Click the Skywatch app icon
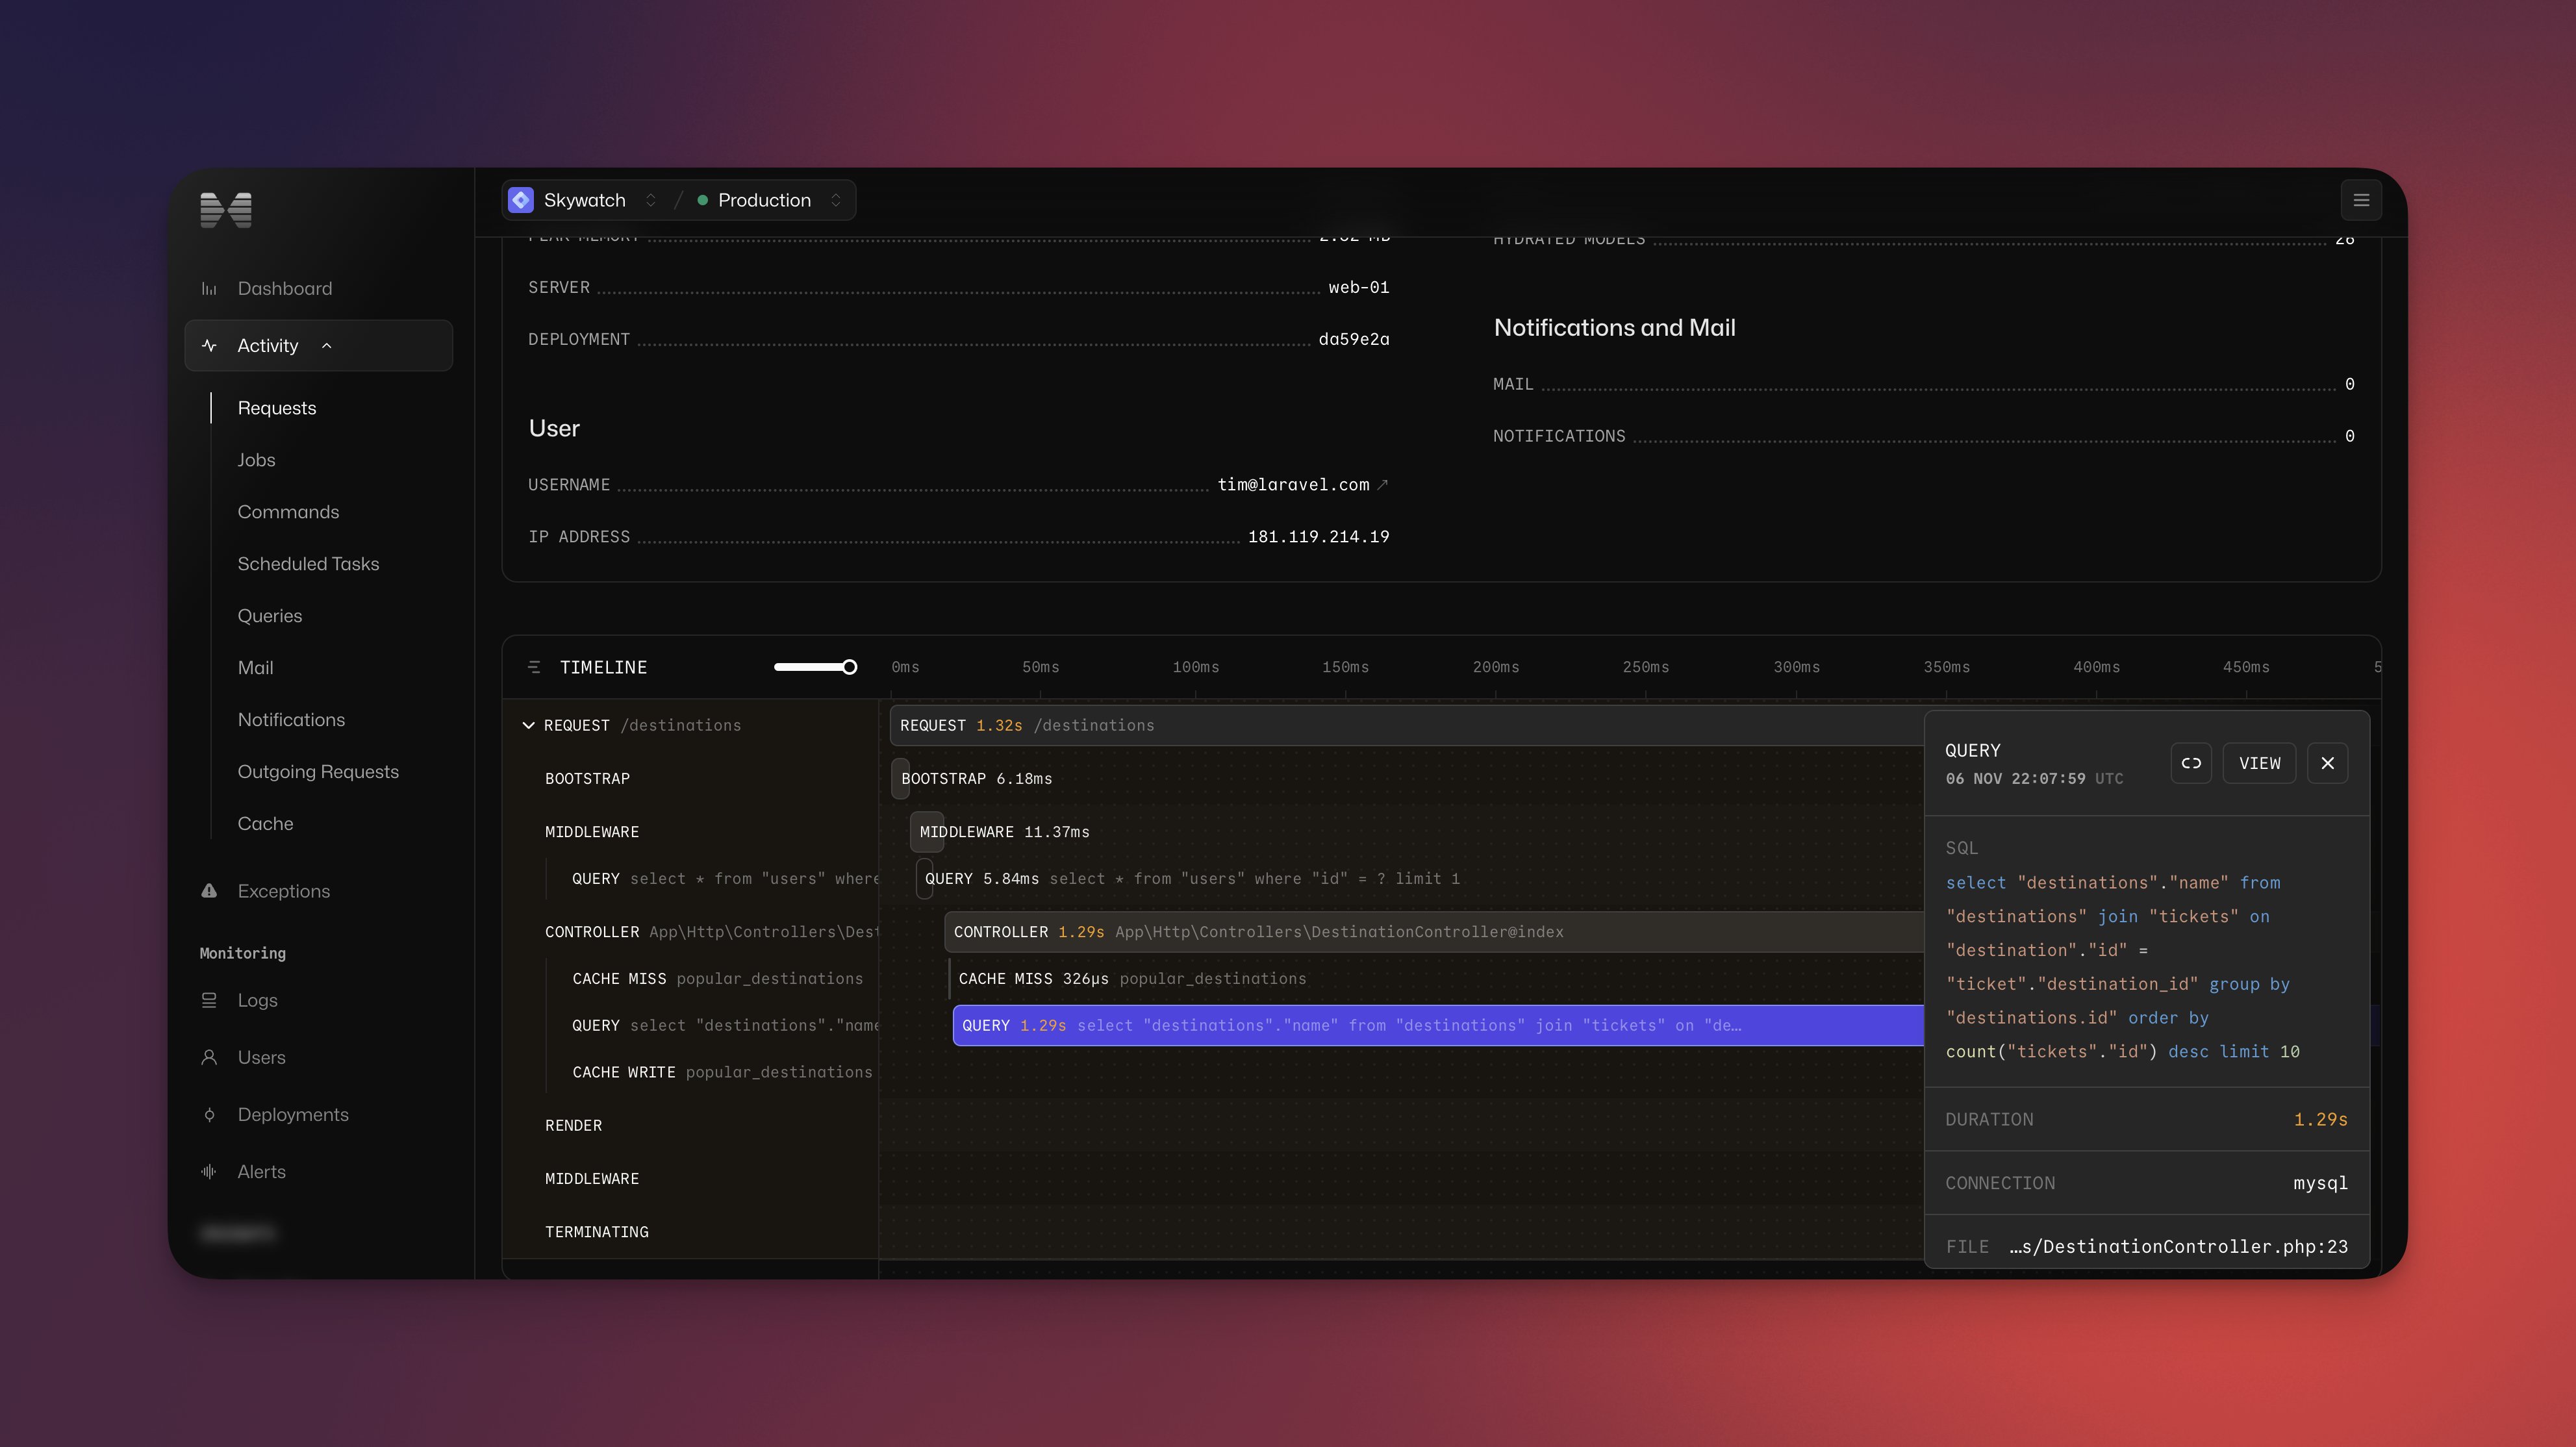The width and height of the screenshot is (2576, 1447). [x=521, y=200]
